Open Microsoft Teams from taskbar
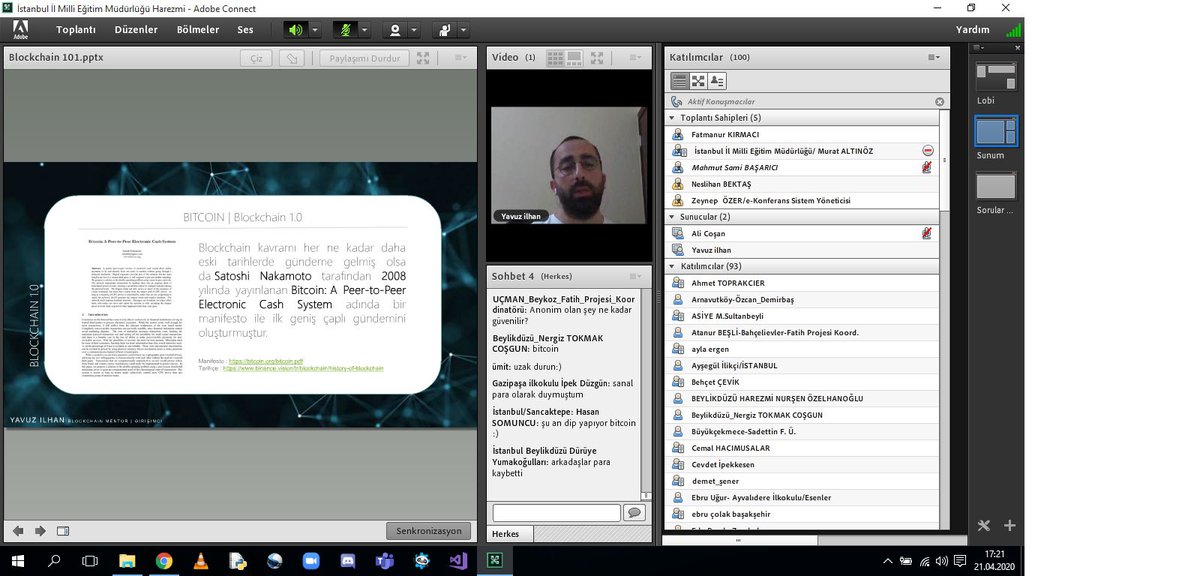The width and height of the screenshot is (1200, 576). (x=383, y=561)
